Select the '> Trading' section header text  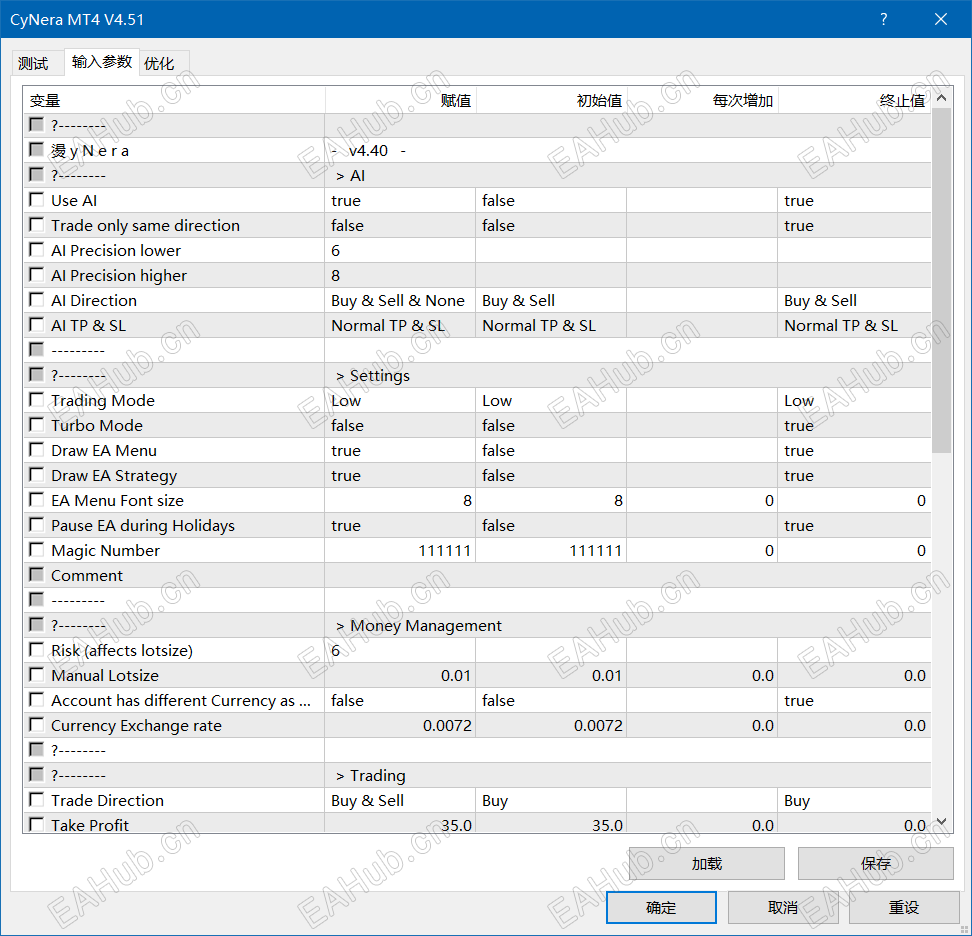point(371,775)
